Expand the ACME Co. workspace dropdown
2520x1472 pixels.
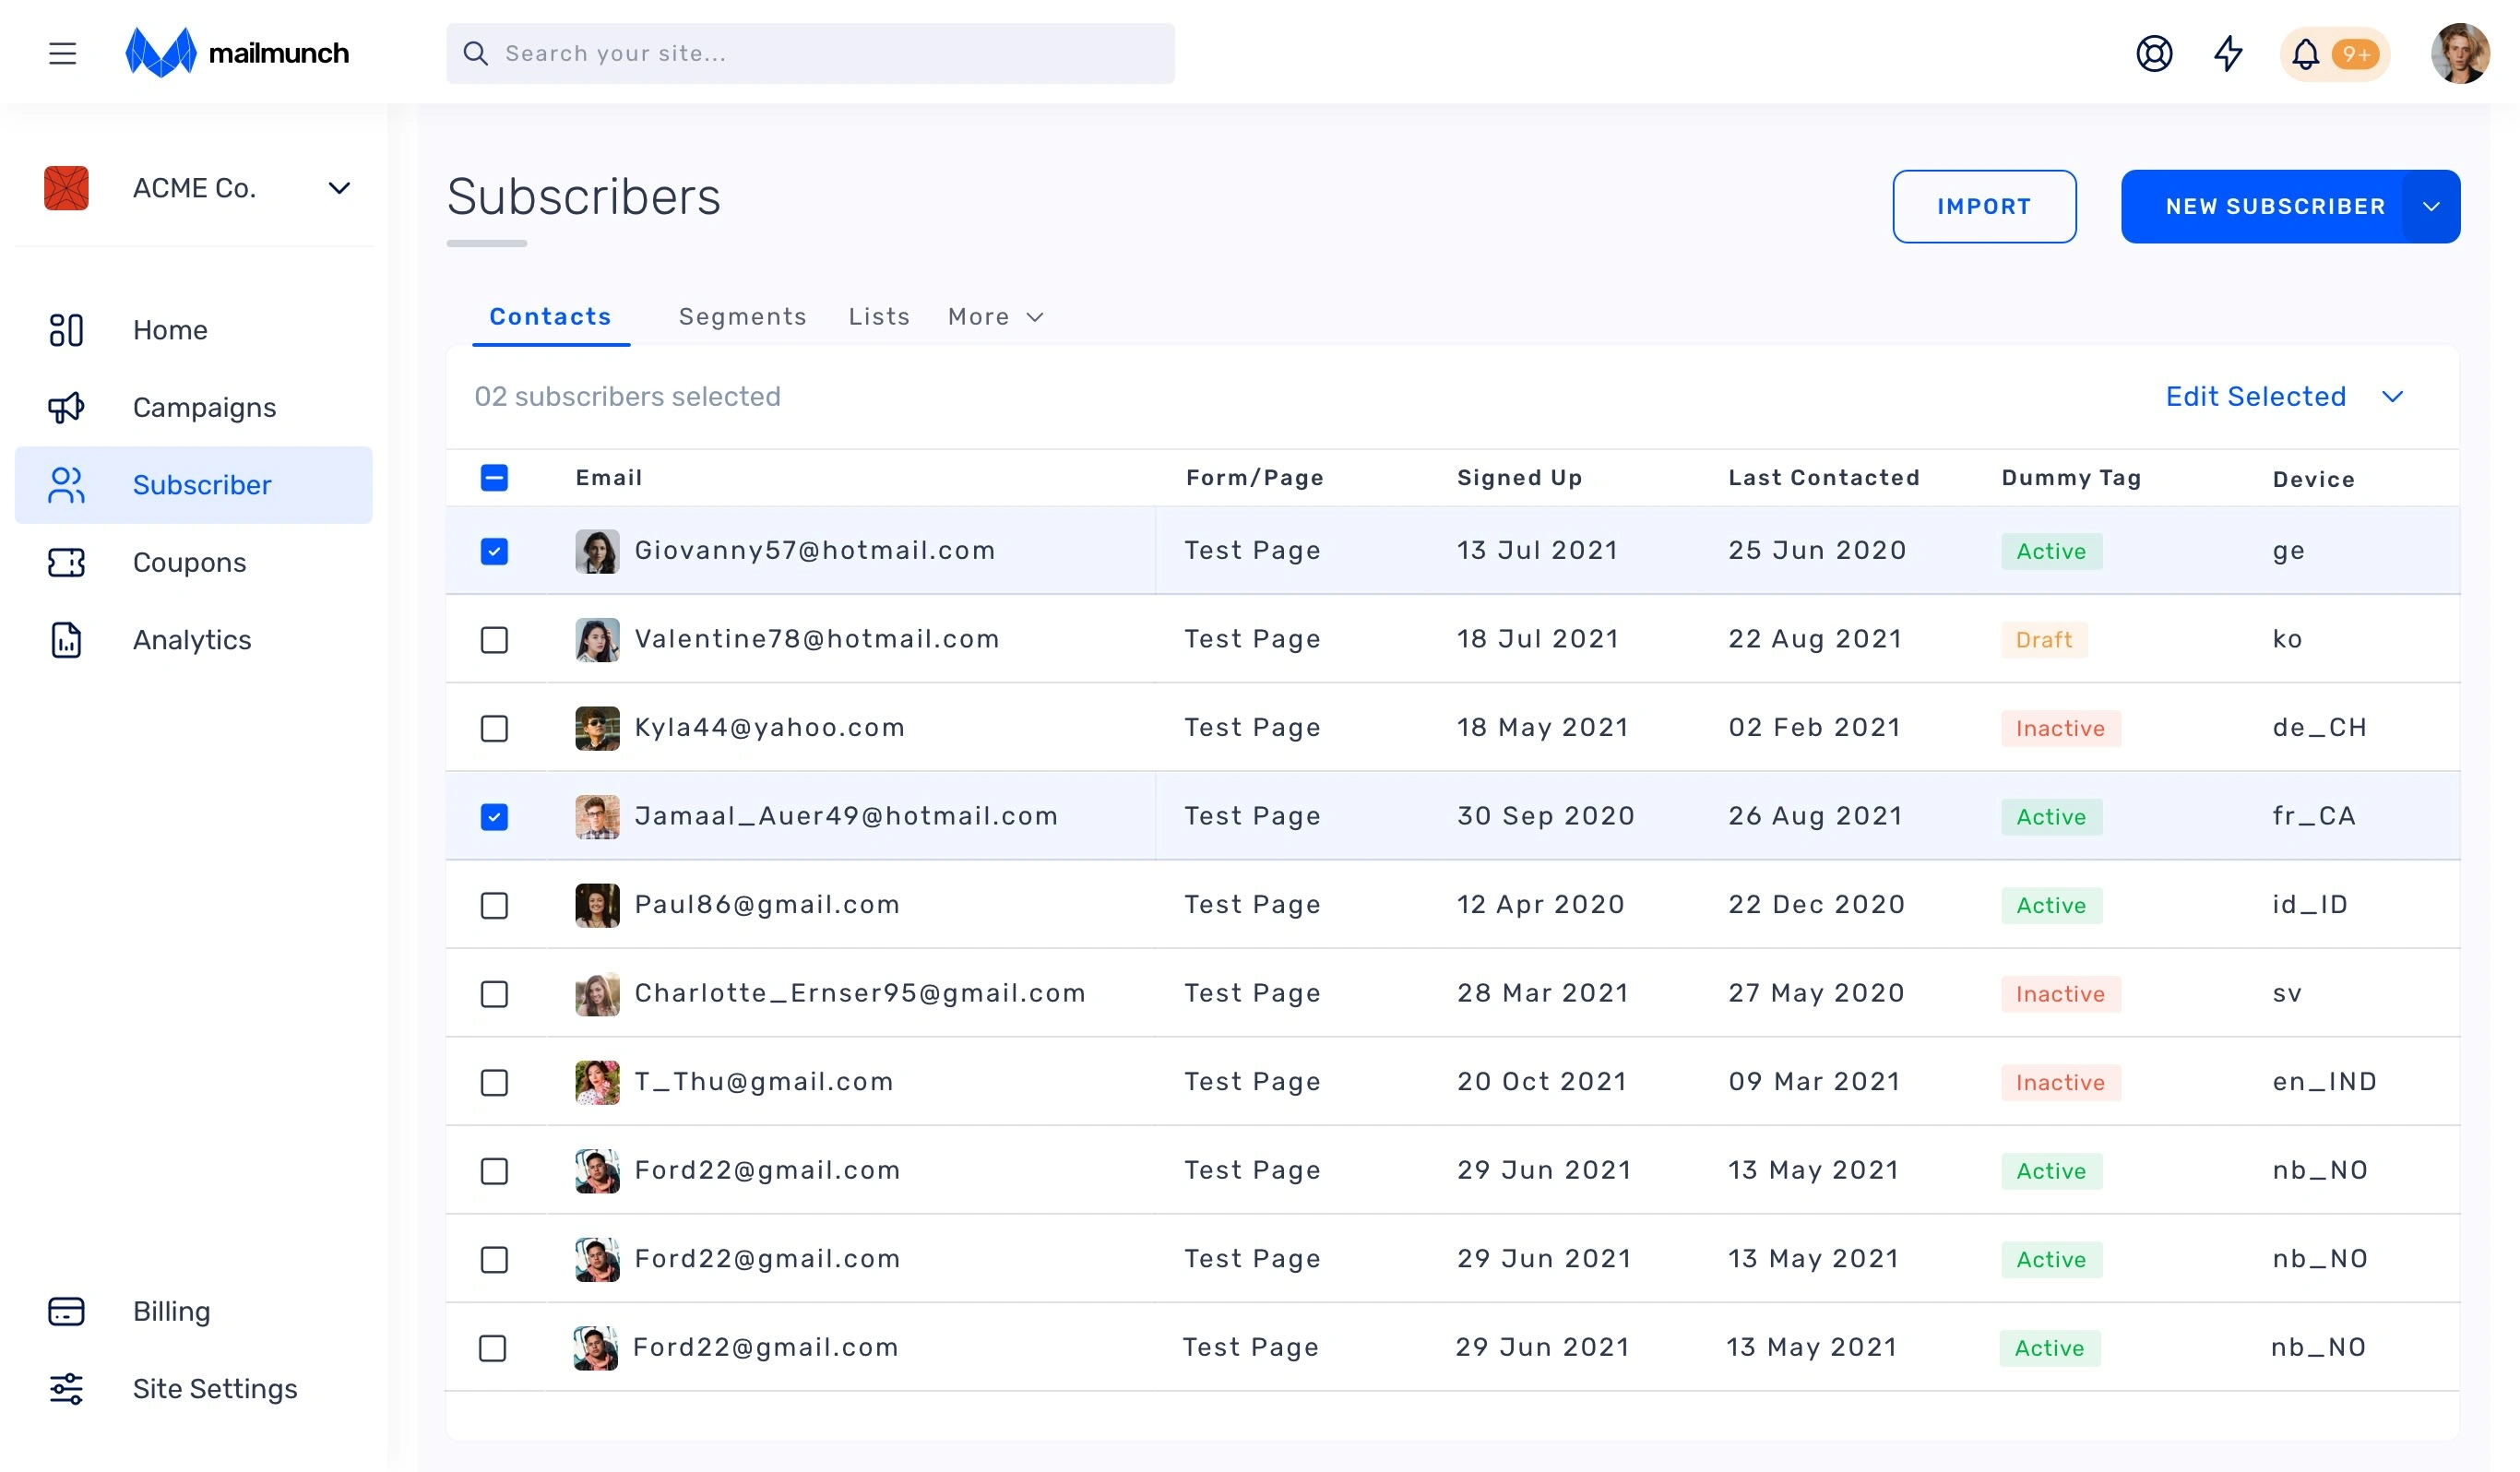click(x=339, y=188)
